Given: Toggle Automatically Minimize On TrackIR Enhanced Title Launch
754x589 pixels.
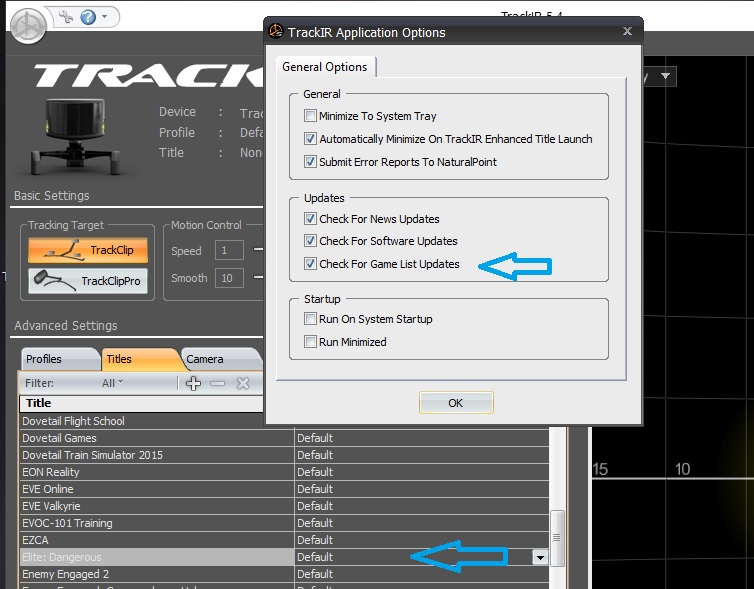Looking at the screenshot, I should (x=310, y=139).
